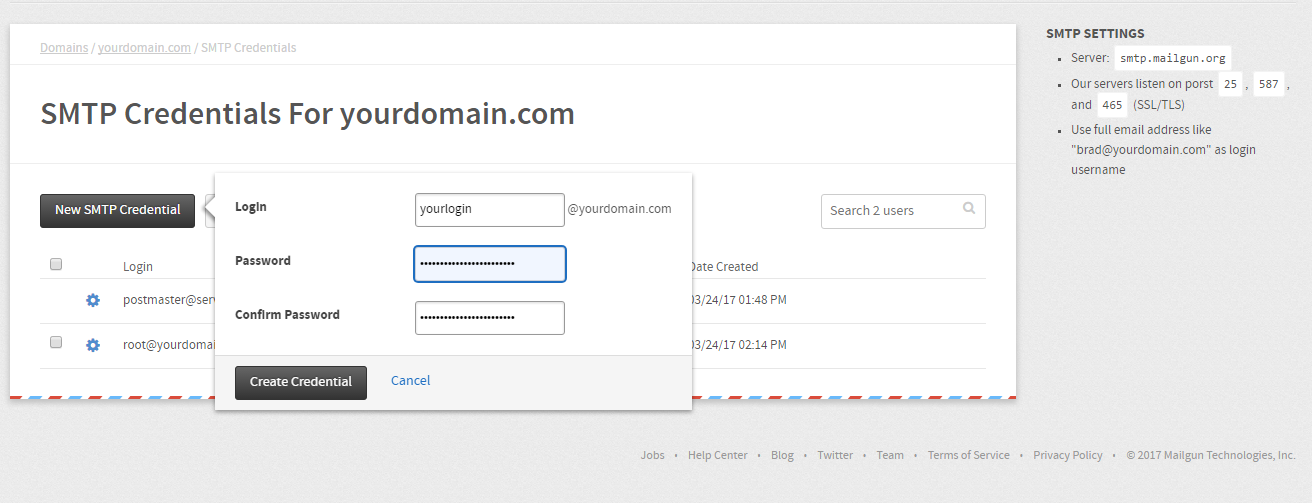Check the box for the root@yourdomain row
Viewport: 1312px width, 503px height.
(x=56, y=342)
